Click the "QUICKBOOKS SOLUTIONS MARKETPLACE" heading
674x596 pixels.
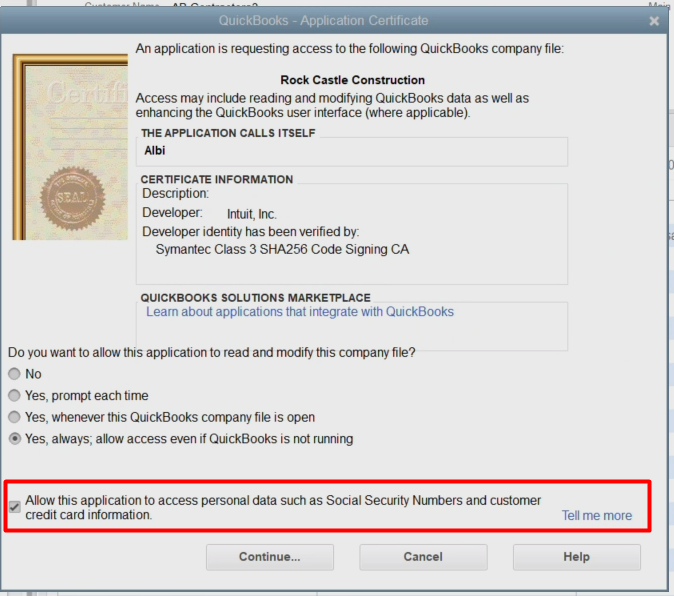click(x=255, y=298)
